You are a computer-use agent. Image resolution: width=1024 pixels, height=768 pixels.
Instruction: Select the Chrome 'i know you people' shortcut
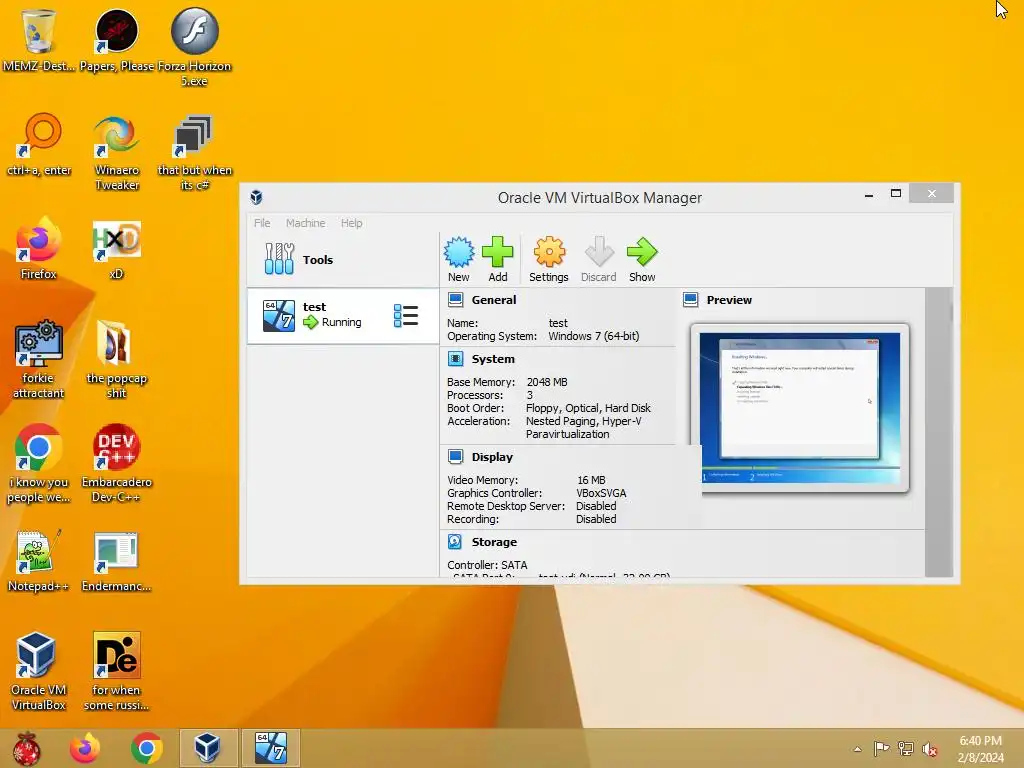pos(39,464)
